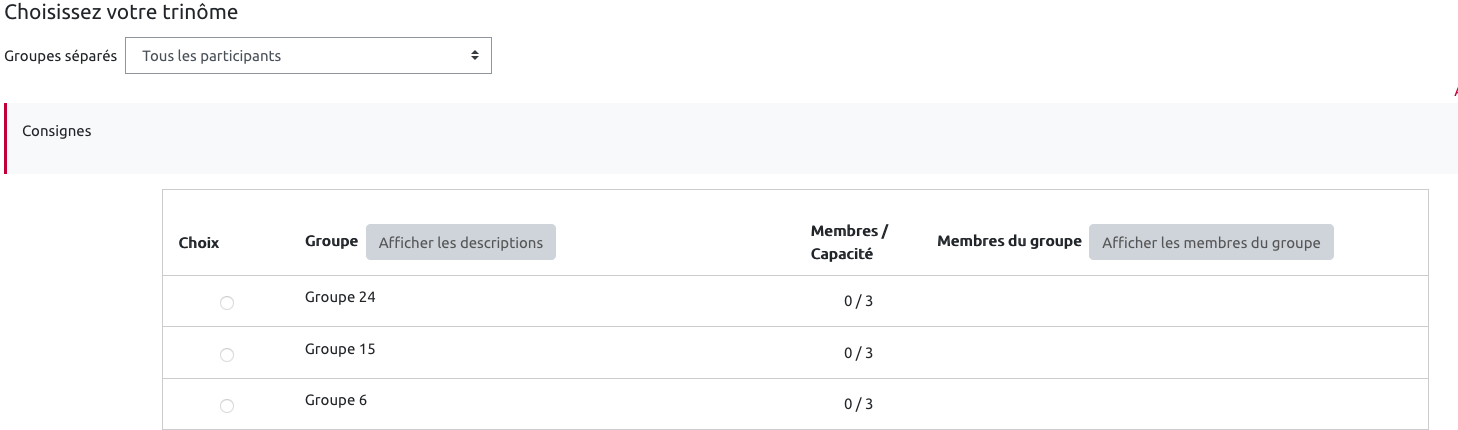Click the Groupe column header

point(331,241)
